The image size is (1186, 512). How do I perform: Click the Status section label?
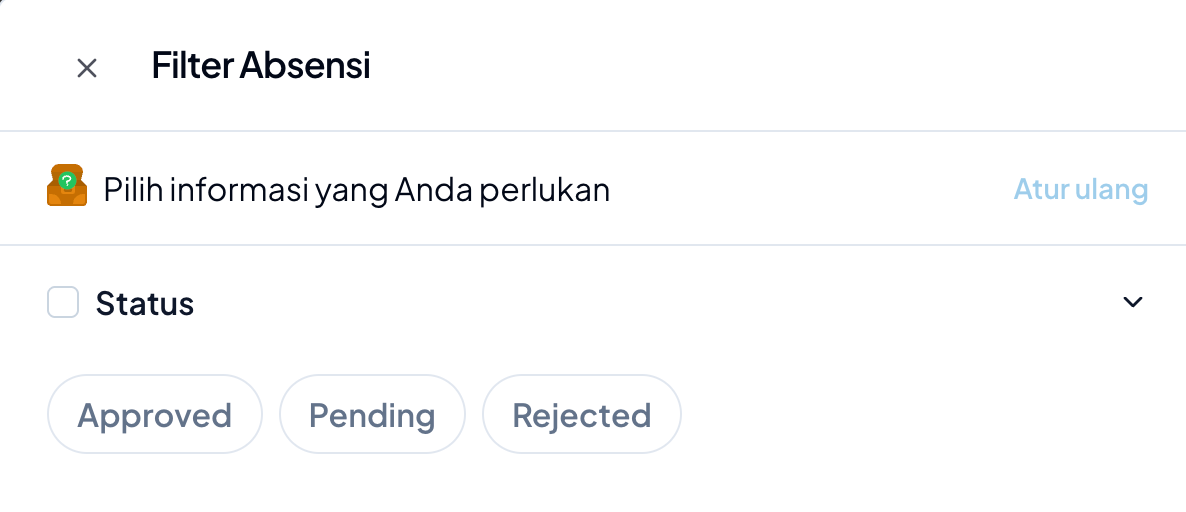point(145,303)
